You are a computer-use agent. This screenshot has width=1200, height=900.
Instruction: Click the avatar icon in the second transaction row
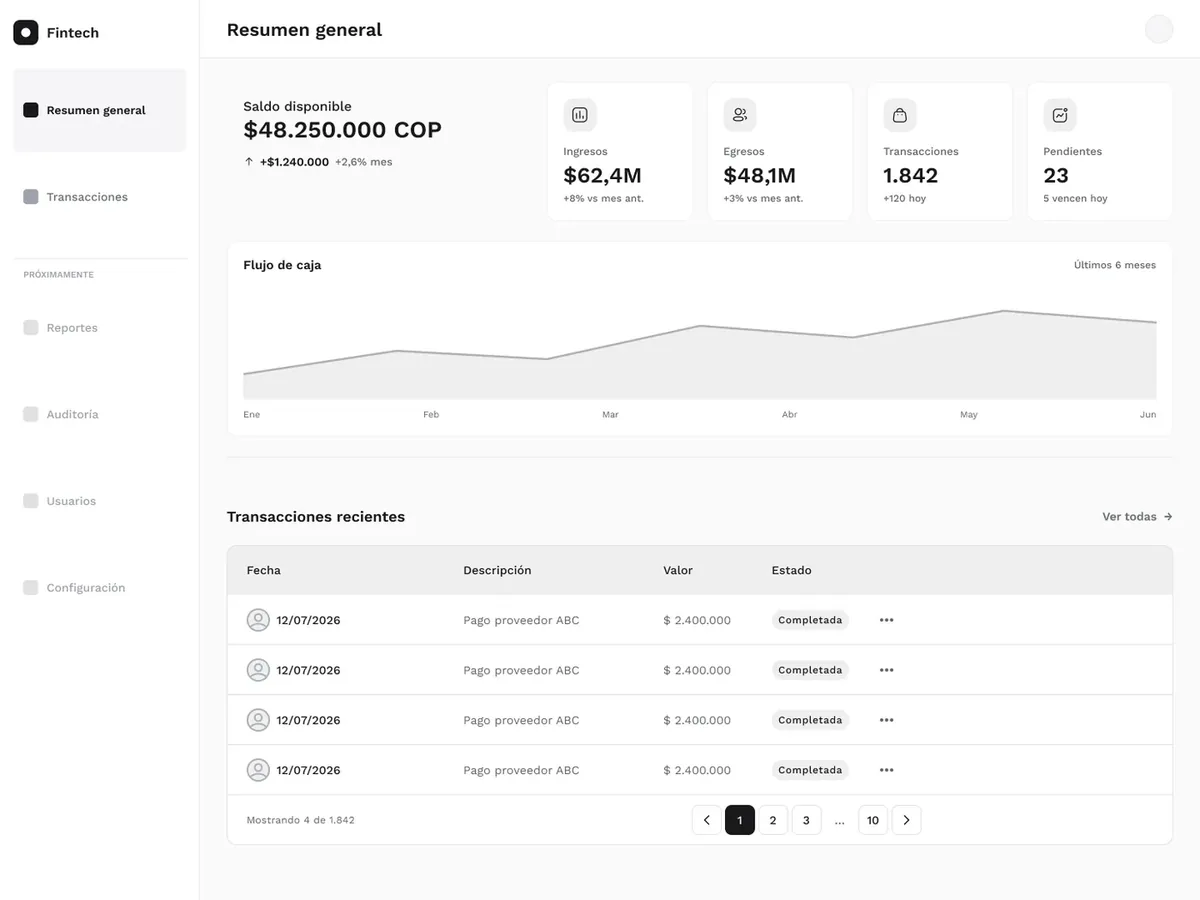[x=258, y=670]
